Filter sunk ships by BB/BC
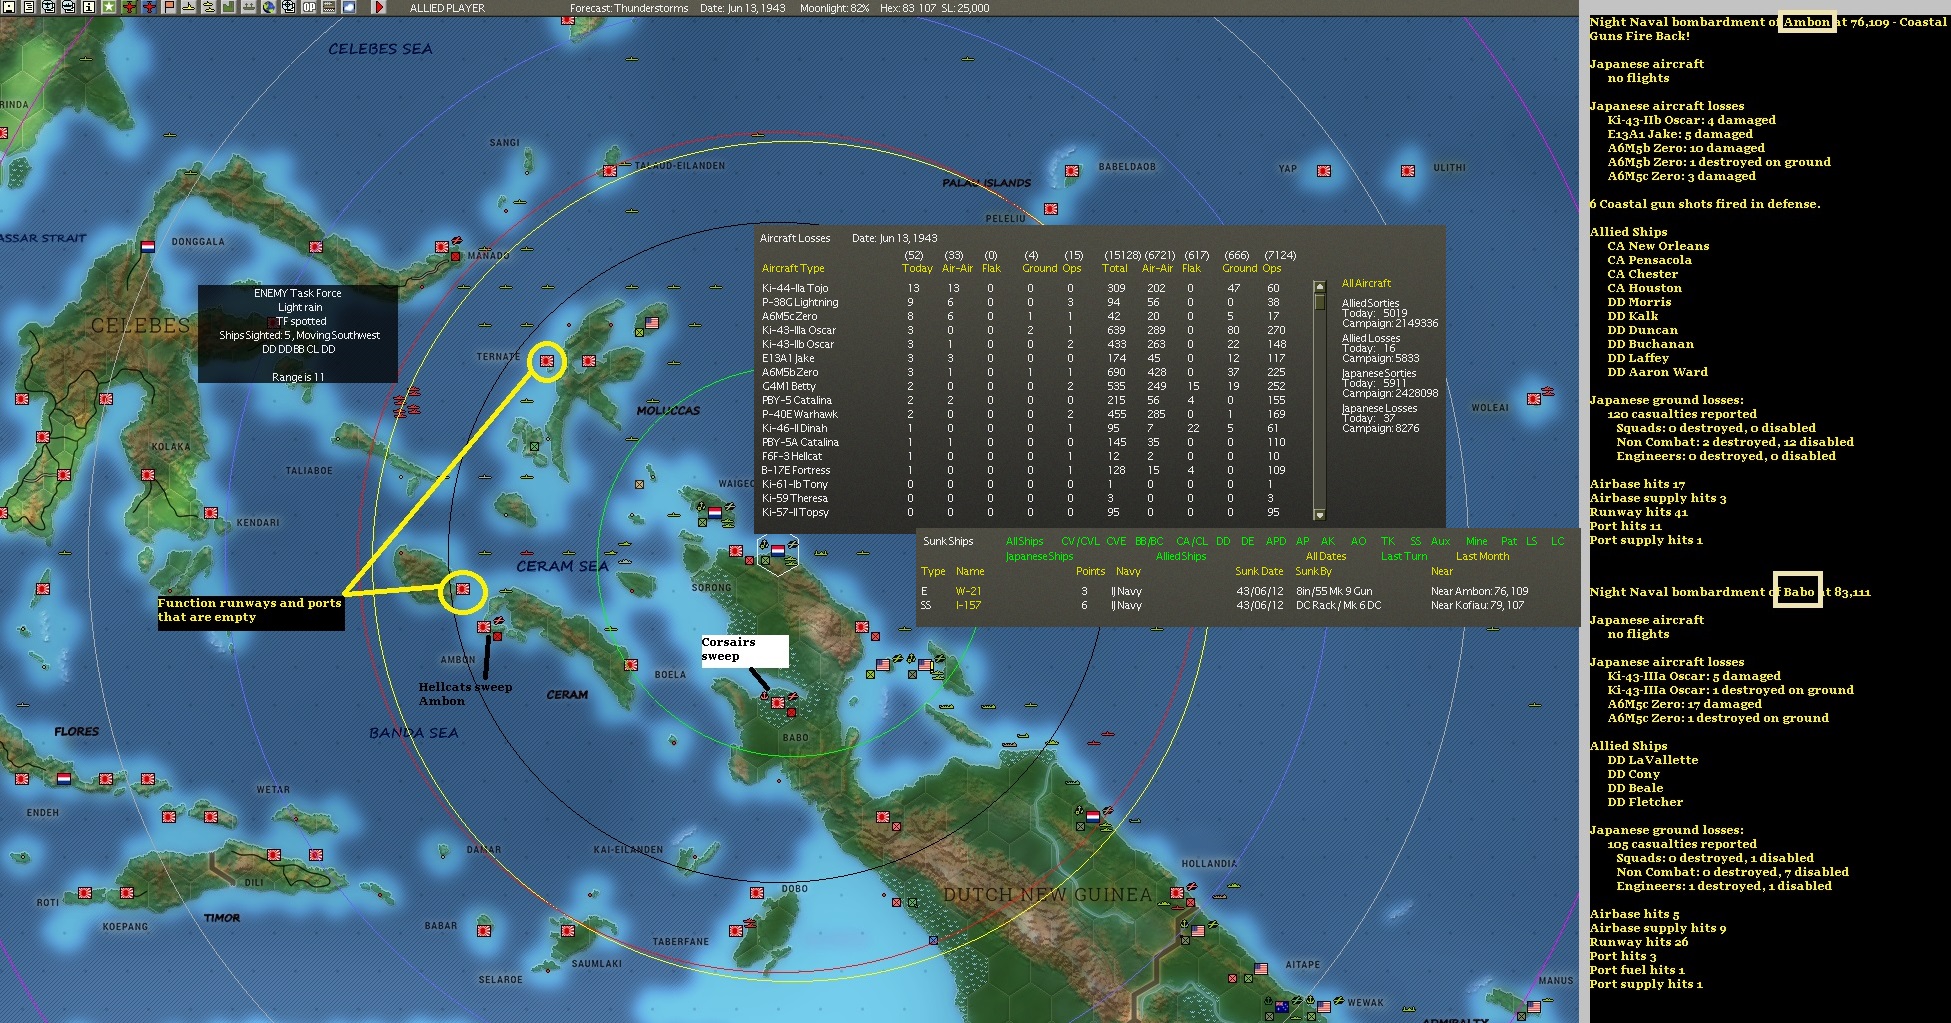Image resolution: width=1951 pixels, height=1023 pixels. coord(1149,541)
